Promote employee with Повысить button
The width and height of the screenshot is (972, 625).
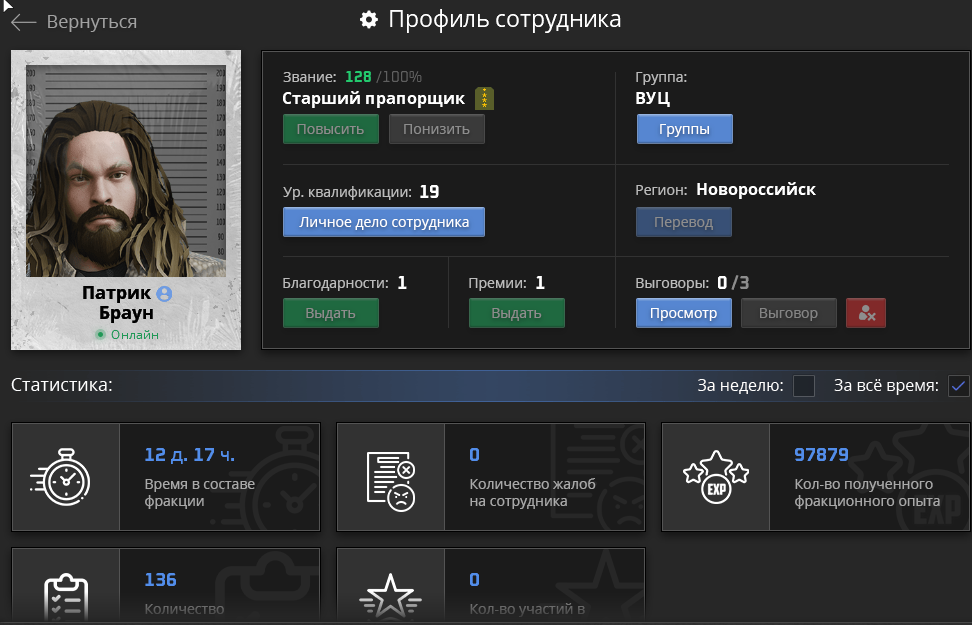[x=331, y=129]
